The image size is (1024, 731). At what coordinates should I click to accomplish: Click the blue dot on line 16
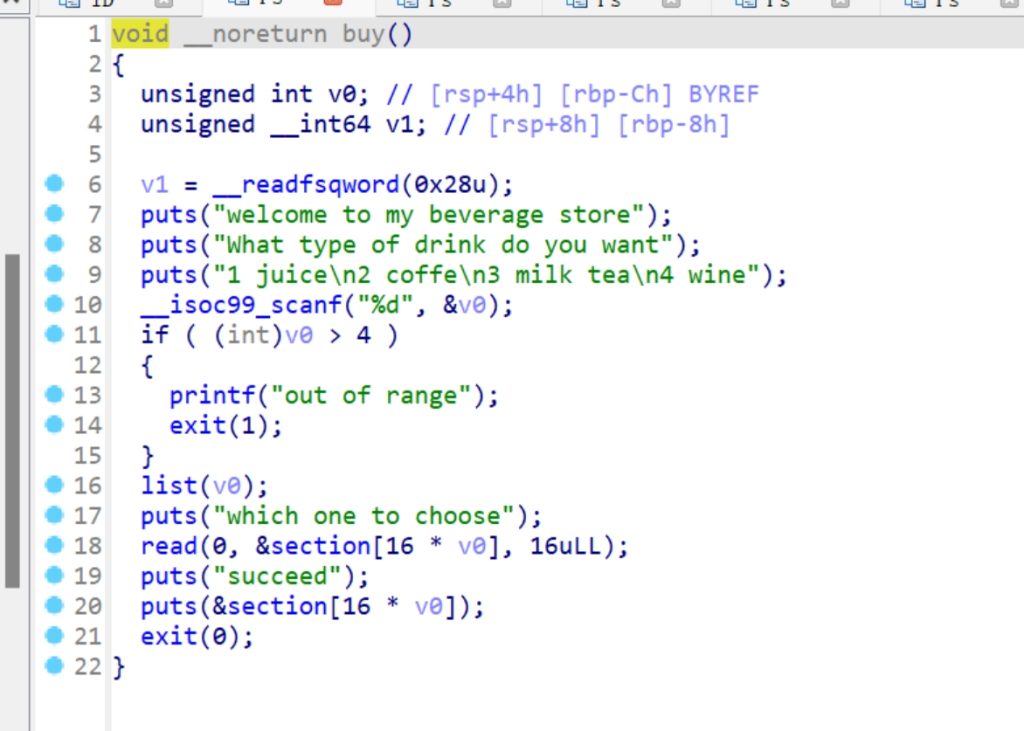[x=54, y=485]
